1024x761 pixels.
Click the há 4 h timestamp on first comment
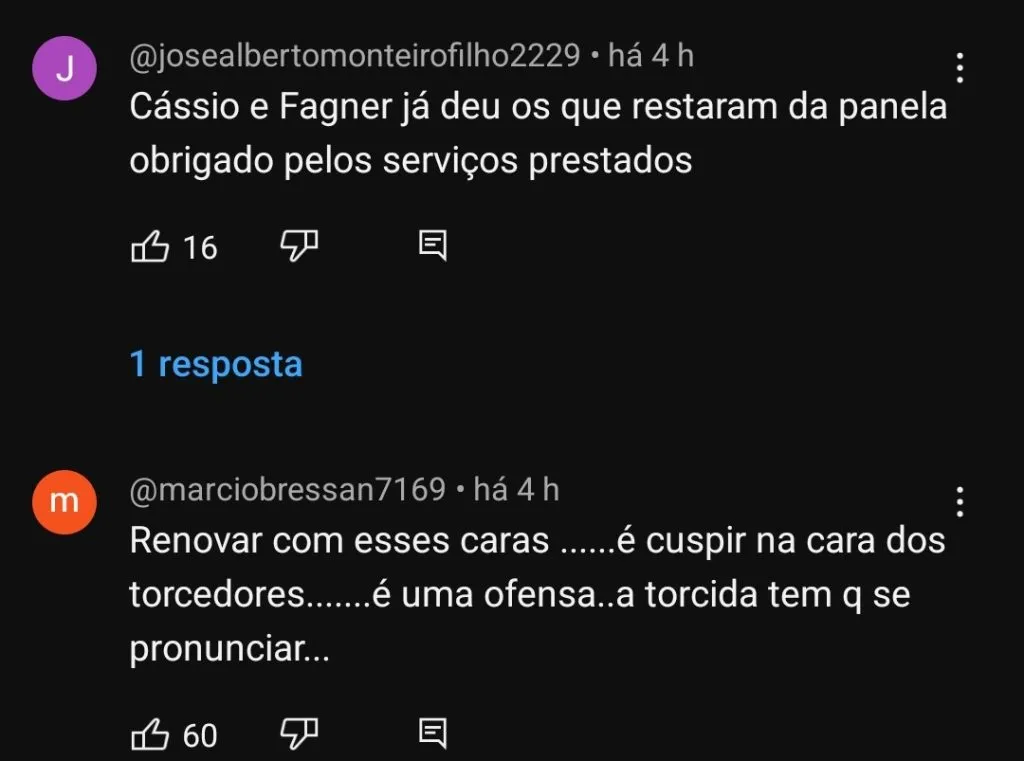(x=649, y=57)
